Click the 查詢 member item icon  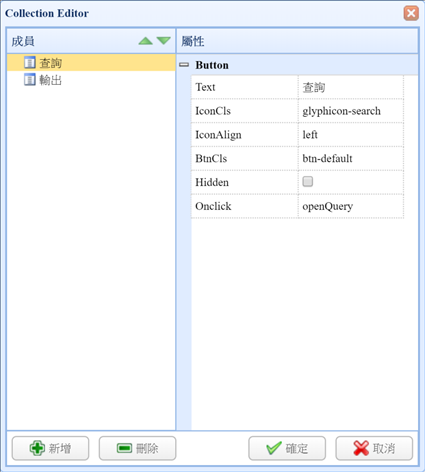point(30,62)
